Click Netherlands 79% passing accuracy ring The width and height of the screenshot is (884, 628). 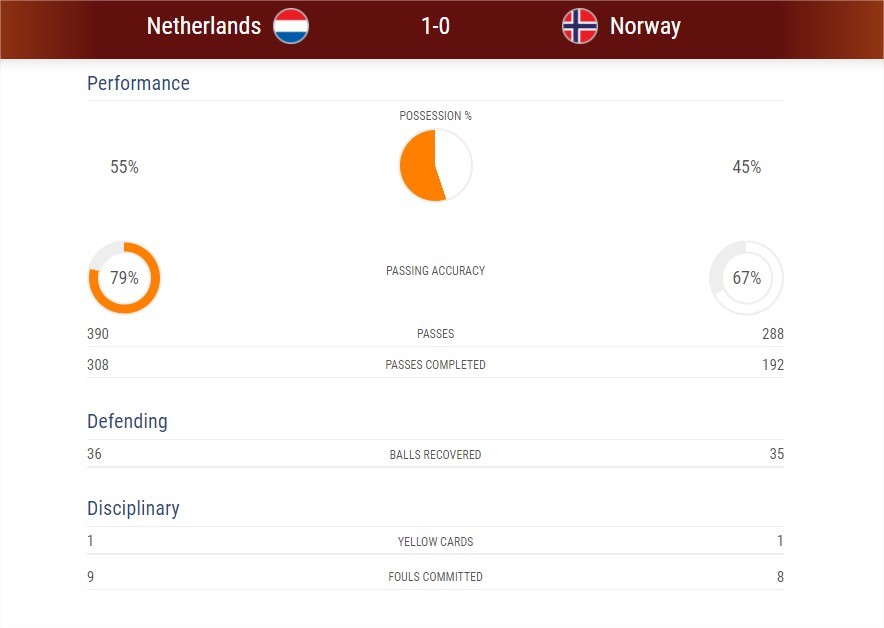point(125,277)
